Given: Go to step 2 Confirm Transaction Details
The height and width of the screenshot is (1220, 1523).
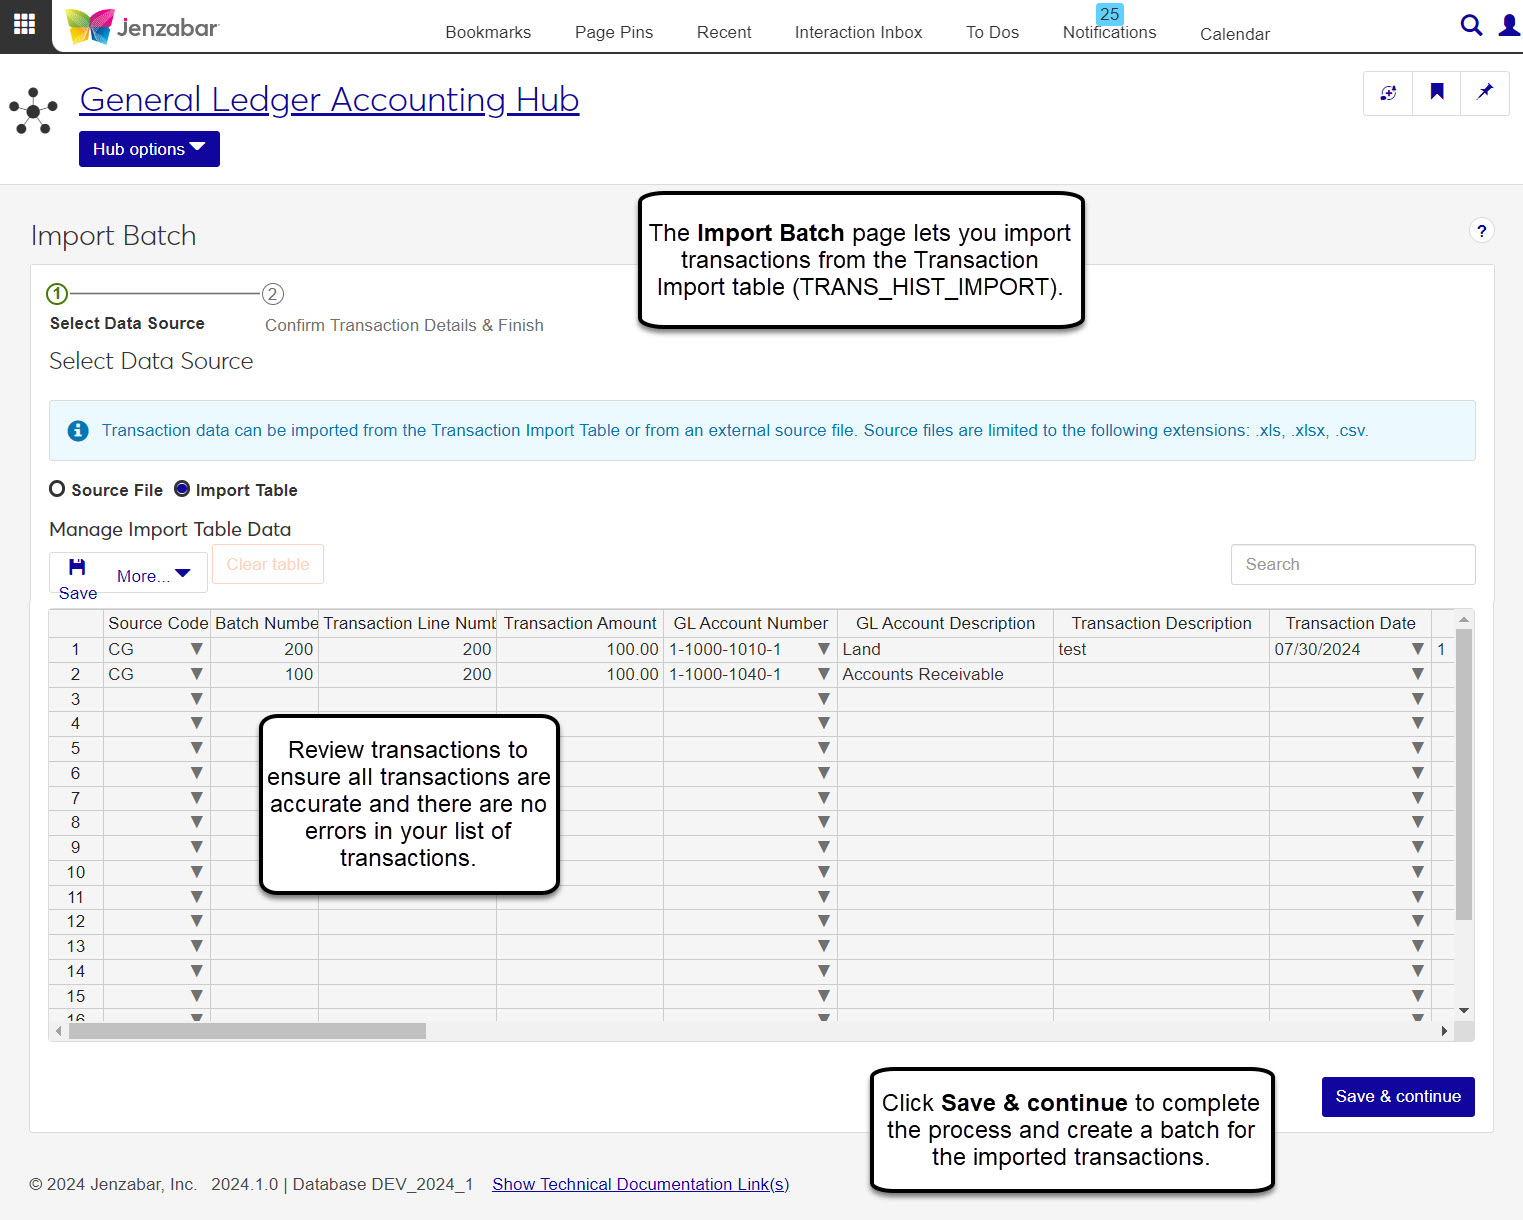Looking at the screenshot, I should 272,294.
